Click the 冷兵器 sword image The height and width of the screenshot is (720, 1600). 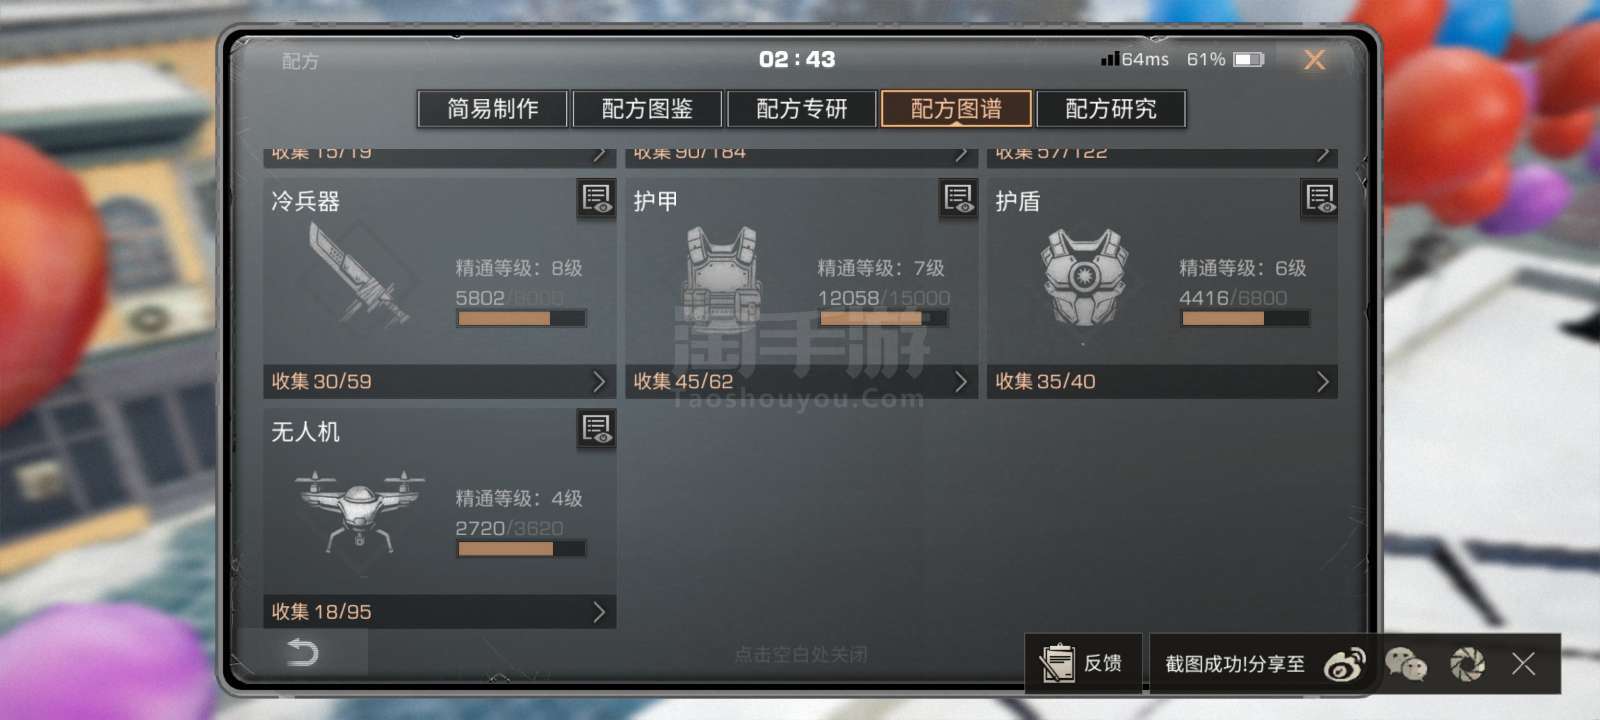click(x=358, y=273)
